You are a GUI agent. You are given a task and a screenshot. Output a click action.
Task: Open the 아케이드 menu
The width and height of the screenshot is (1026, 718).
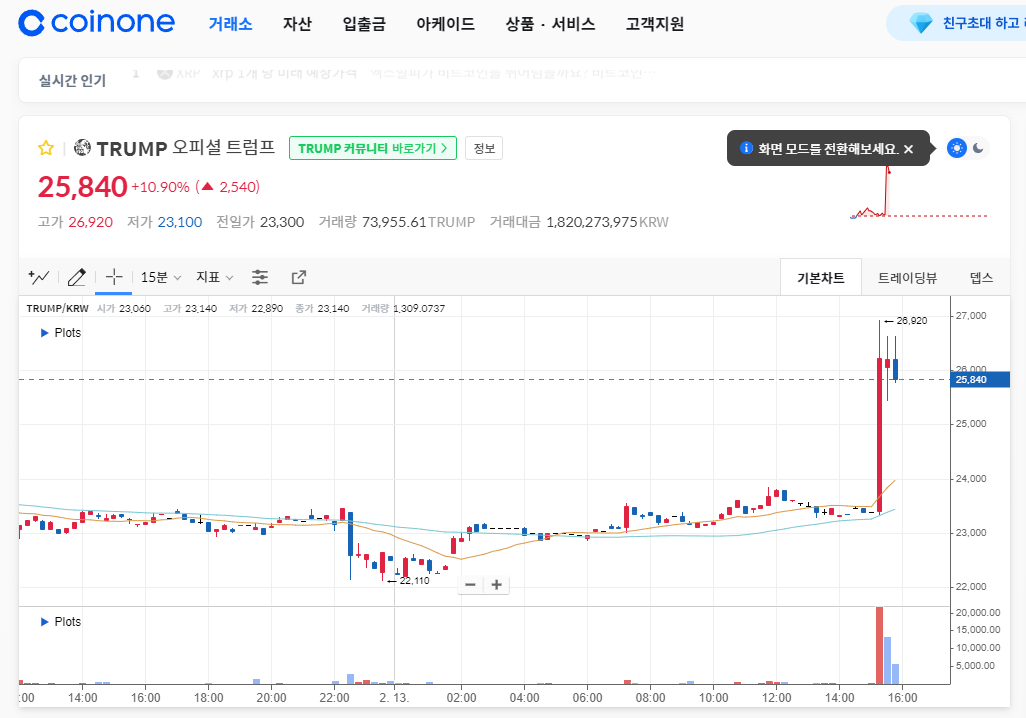click(x=446, y=24)
